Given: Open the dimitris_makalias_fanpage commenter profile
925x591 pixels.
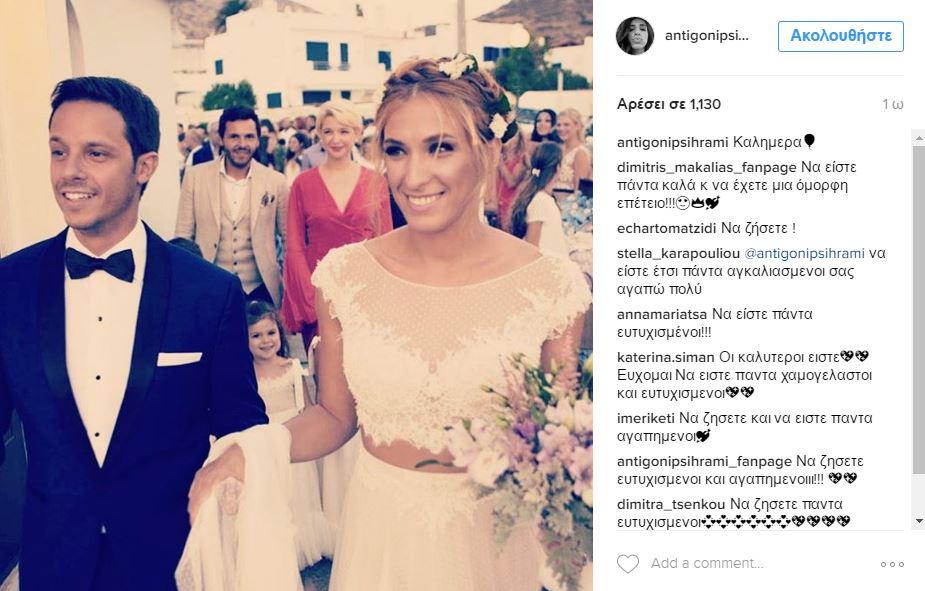Looking at the screenshot, I should point(707,168).
